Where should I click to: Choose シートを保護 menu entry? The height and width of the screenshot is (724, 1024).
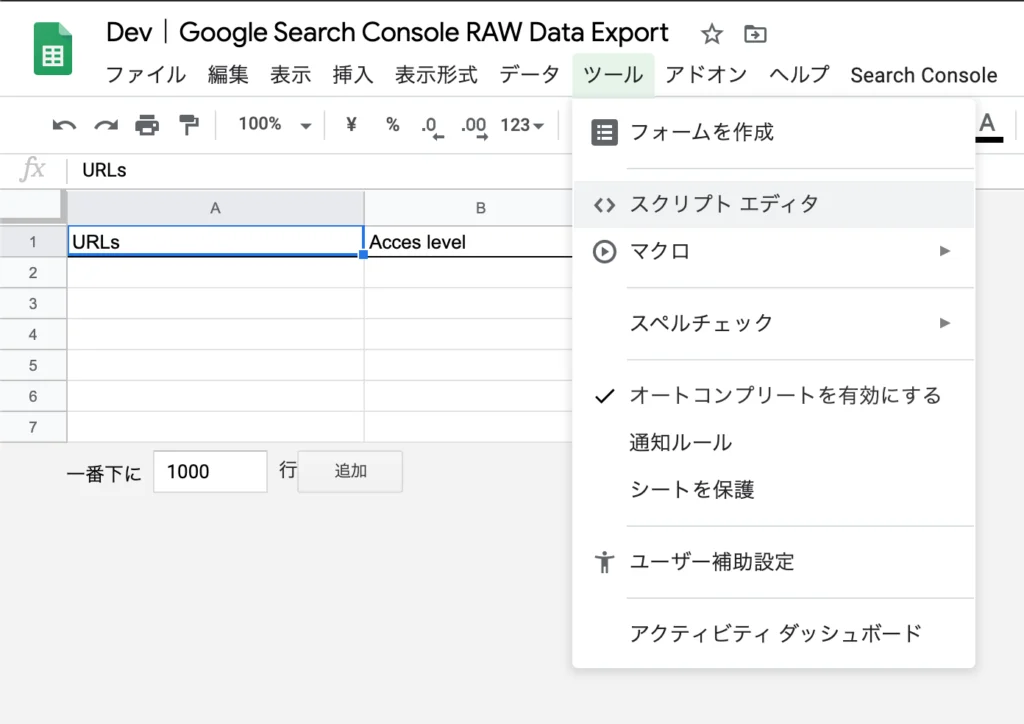click(x=773, y=490)
